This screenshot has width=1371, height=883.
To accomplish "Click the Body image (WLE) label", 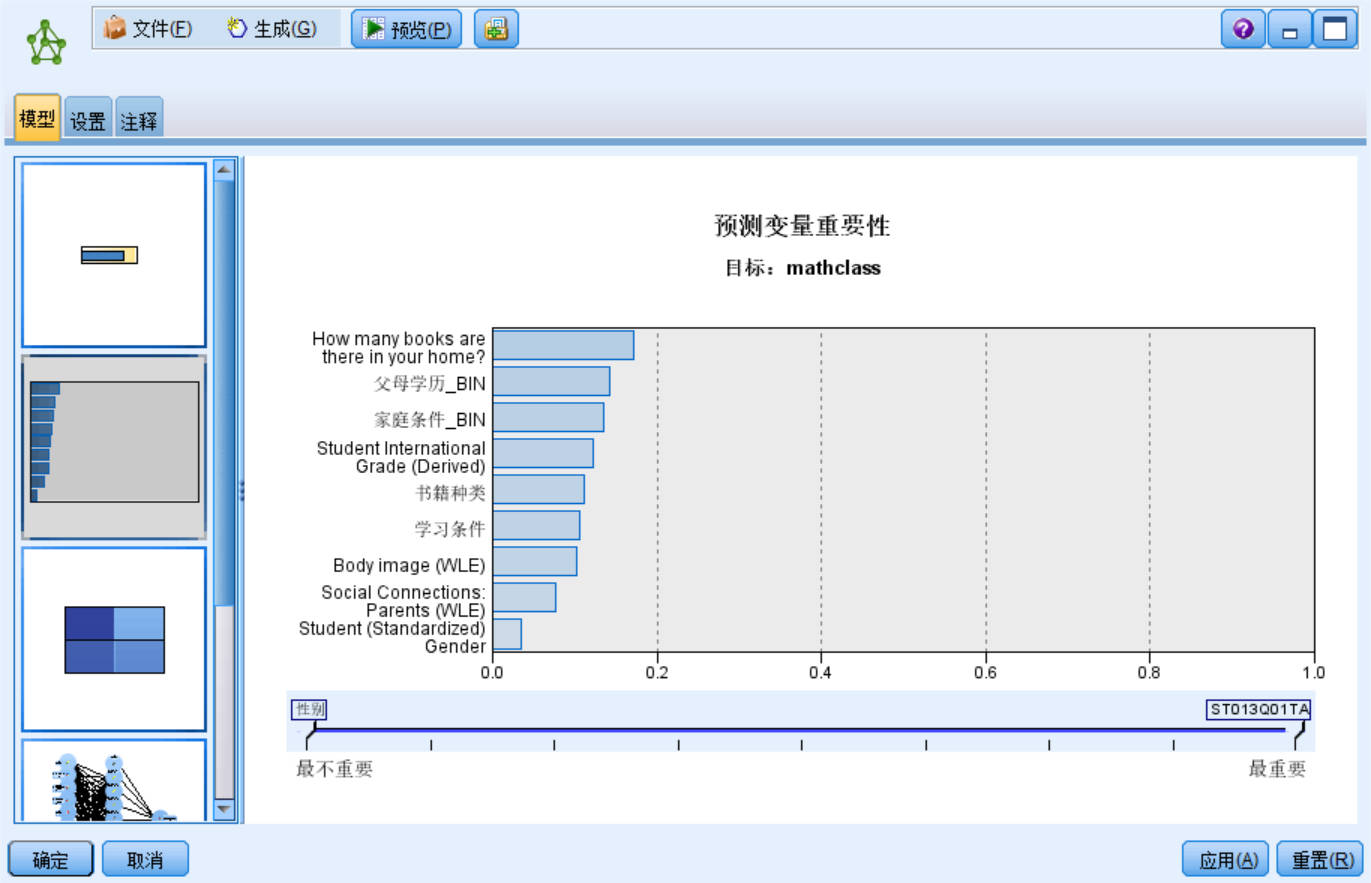I will point(409,565).
